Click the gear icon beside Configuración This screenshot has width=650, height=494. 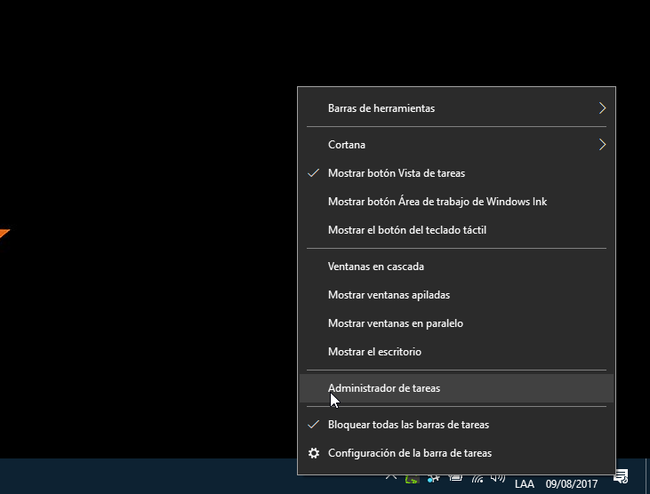(x=314, y=452)
